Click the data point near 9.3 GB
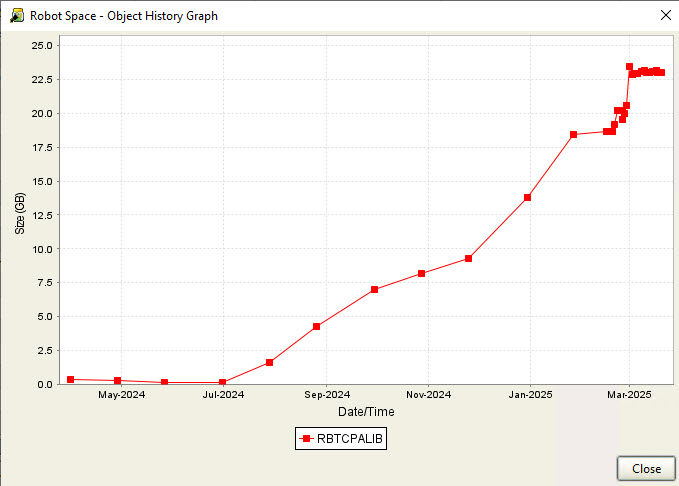The width and height of the screenshot is (679, 486). [x=468, y=259]
